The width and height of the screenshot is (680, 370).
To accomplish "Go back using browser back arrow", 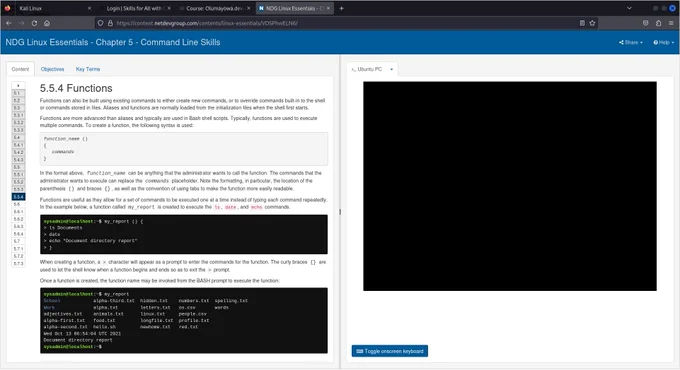I will pyautogui.click(x=9, y=23).
